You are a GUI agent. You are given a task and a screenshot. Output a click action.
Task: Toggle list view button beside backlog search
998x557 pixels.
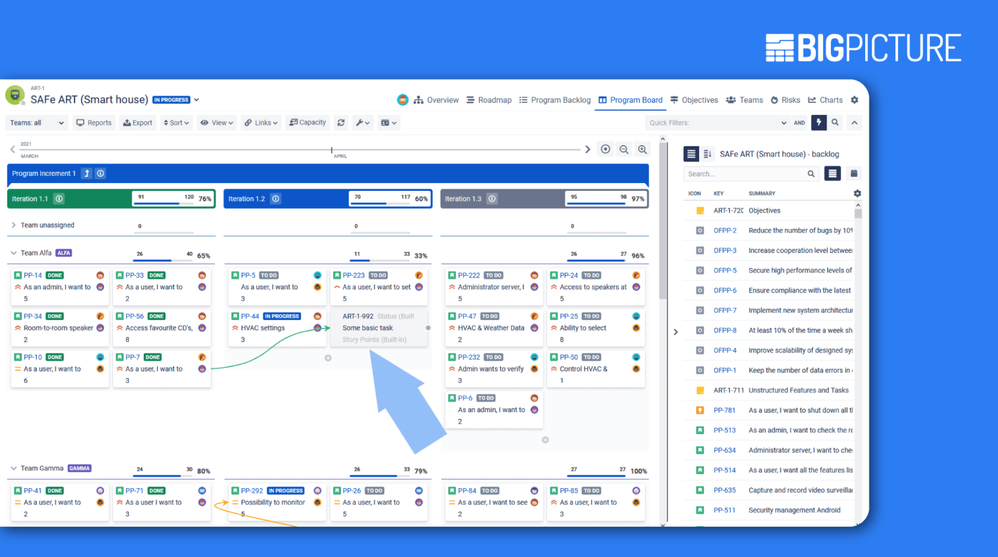832,173
